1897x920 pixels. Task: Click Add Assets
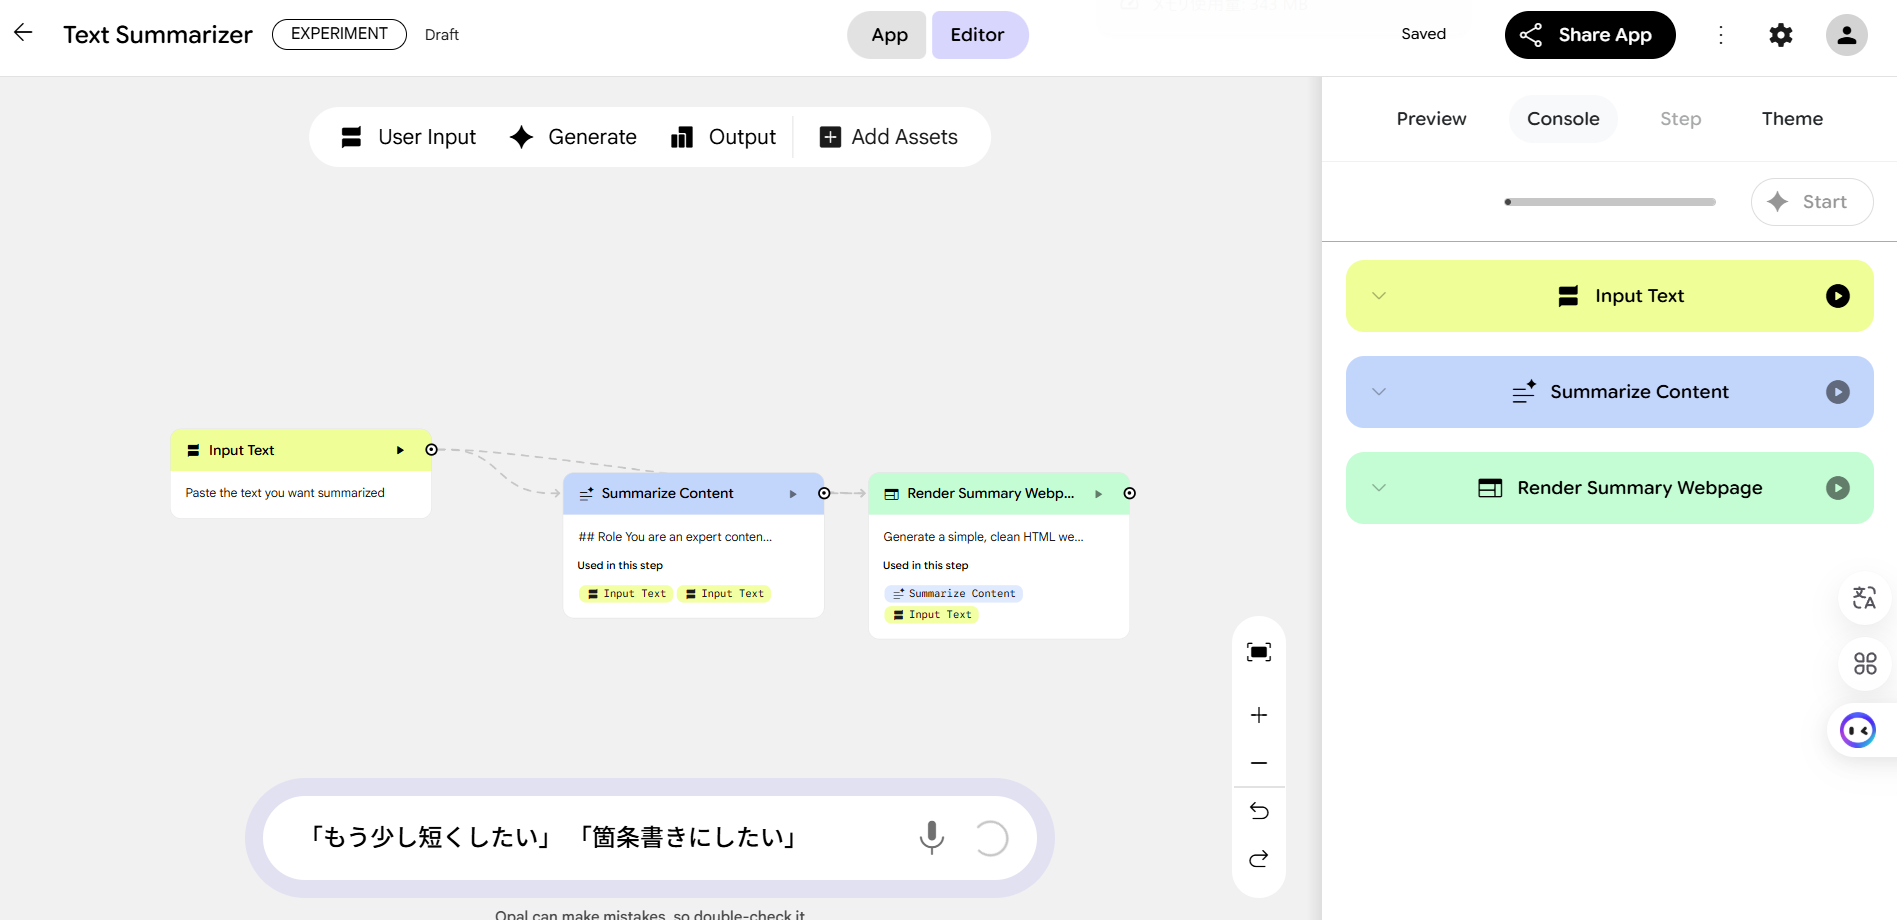tap(888, 137)
